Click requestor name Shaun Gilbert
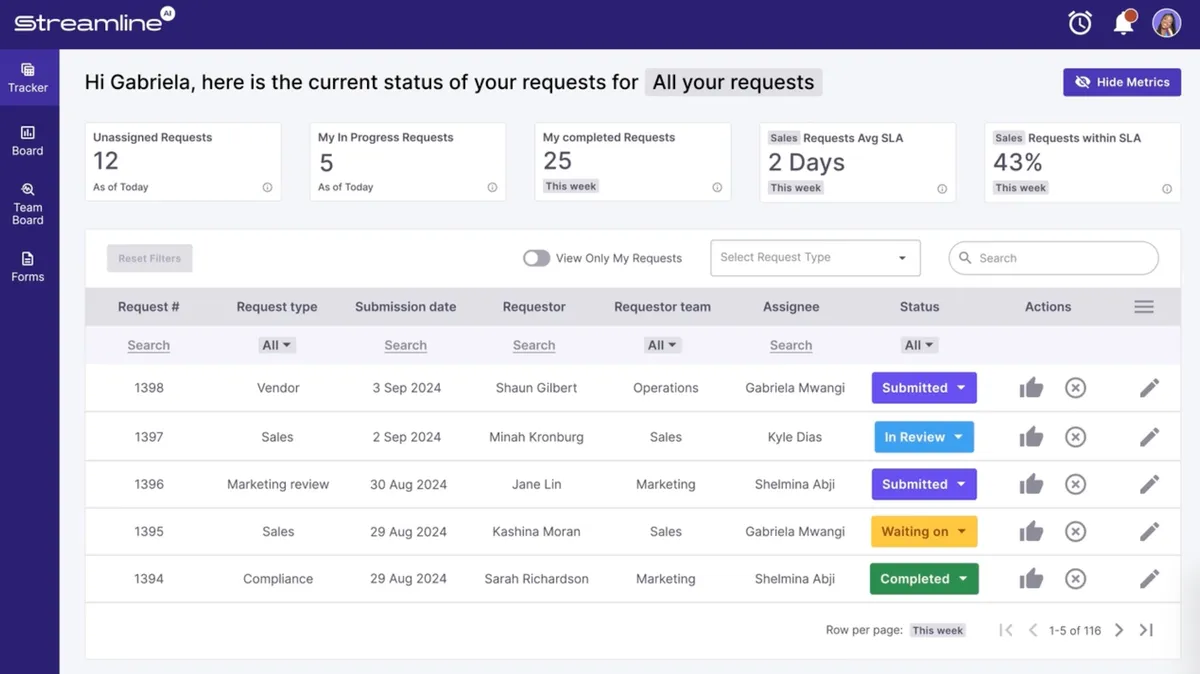The width and height of the screenshot is (1200, 674). (536, 388)
